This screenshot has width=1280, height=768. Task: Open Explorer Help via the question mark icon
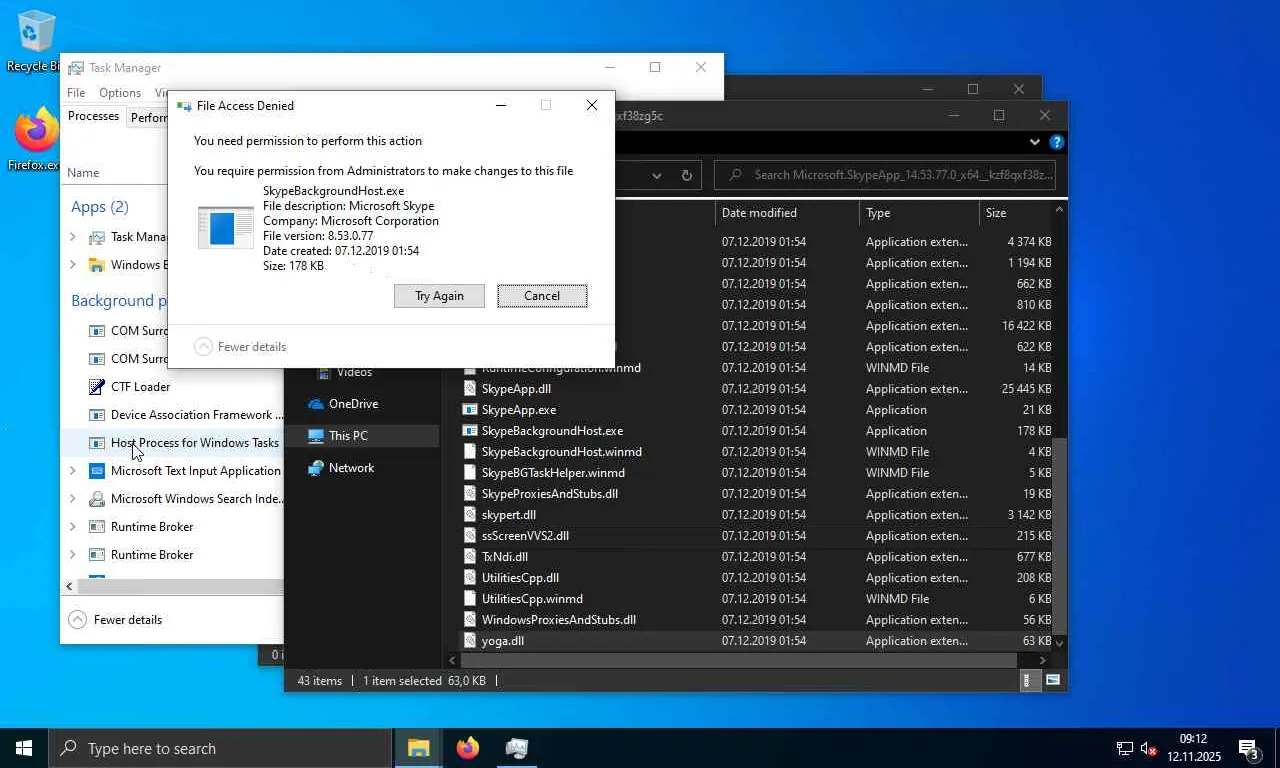[x=1056, y=142]
